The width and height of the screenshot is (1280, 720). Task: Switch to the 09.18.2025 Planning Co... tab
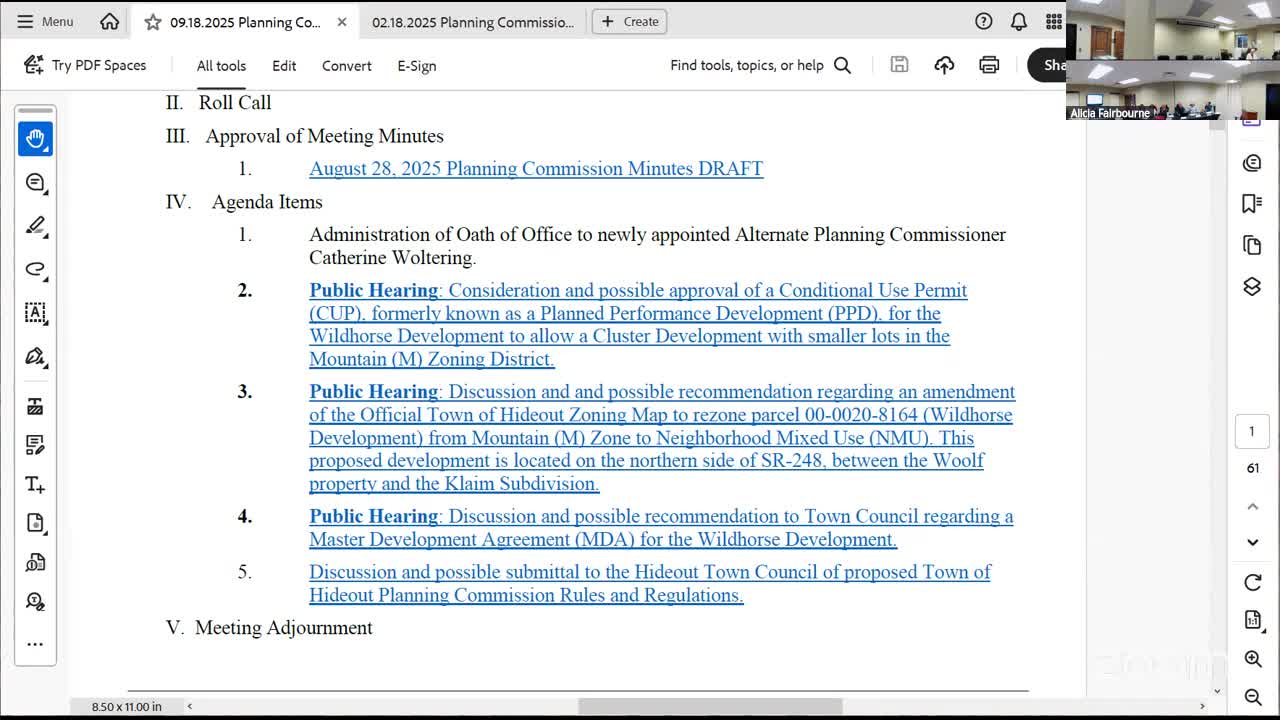point(245,22)
